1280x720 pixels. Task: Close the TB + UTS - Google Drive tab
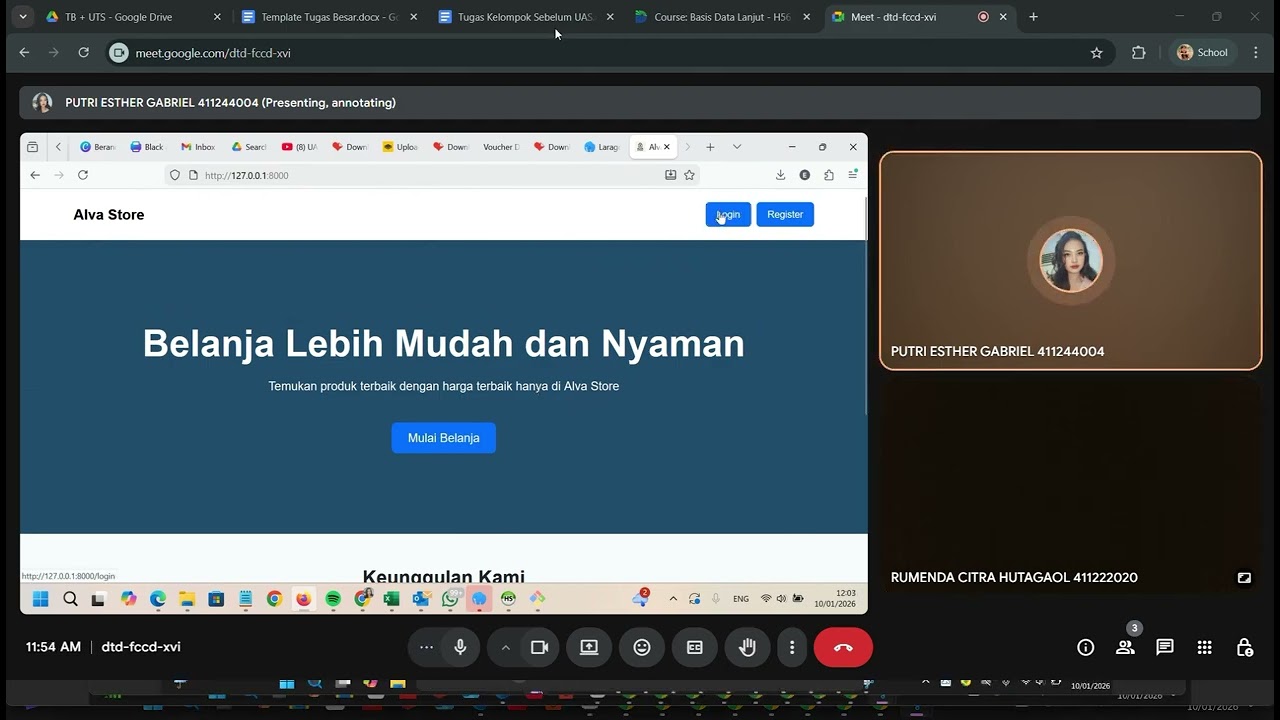pos(217,17)
